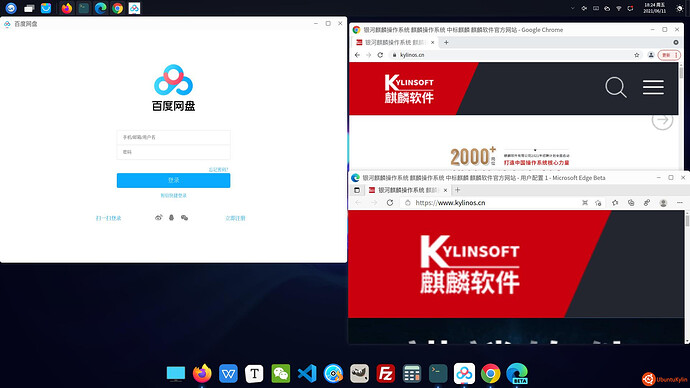Click the kylinos.cn address bar in Chrome
This screenshot has width=690, height=388.
515,55
